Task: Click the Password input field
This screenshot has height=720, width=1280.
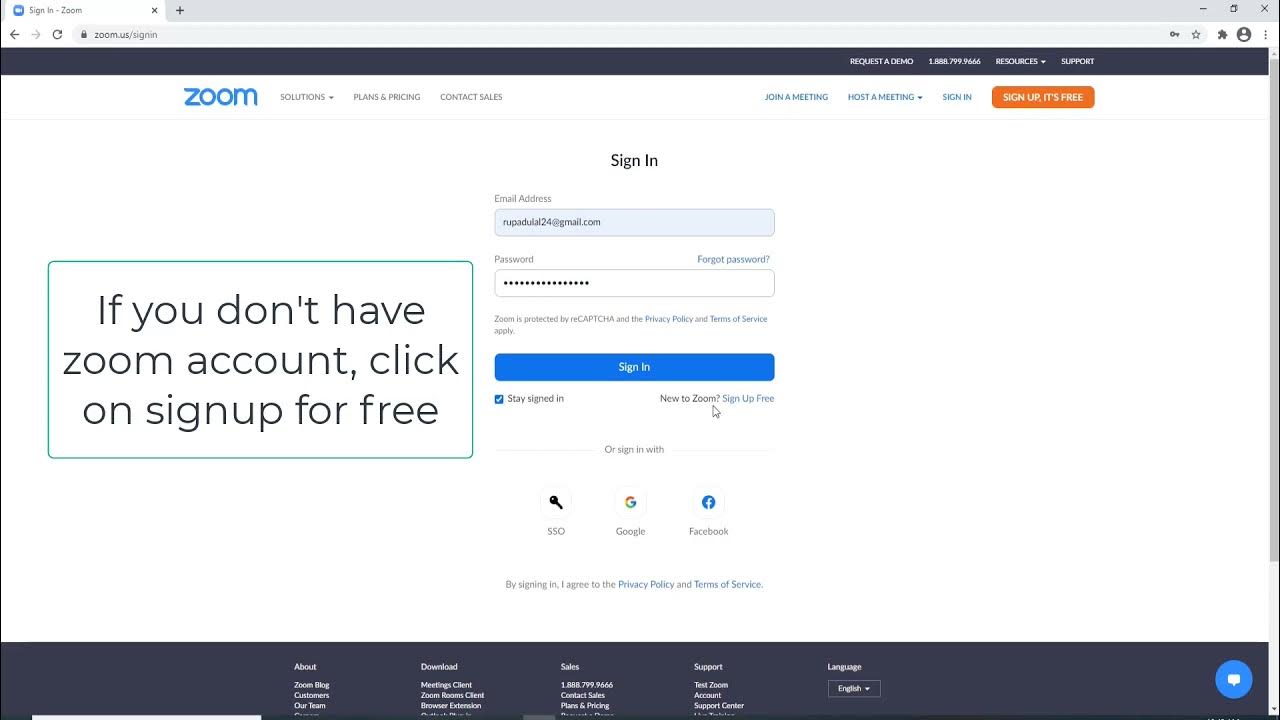Action: [x=634, y=283]
